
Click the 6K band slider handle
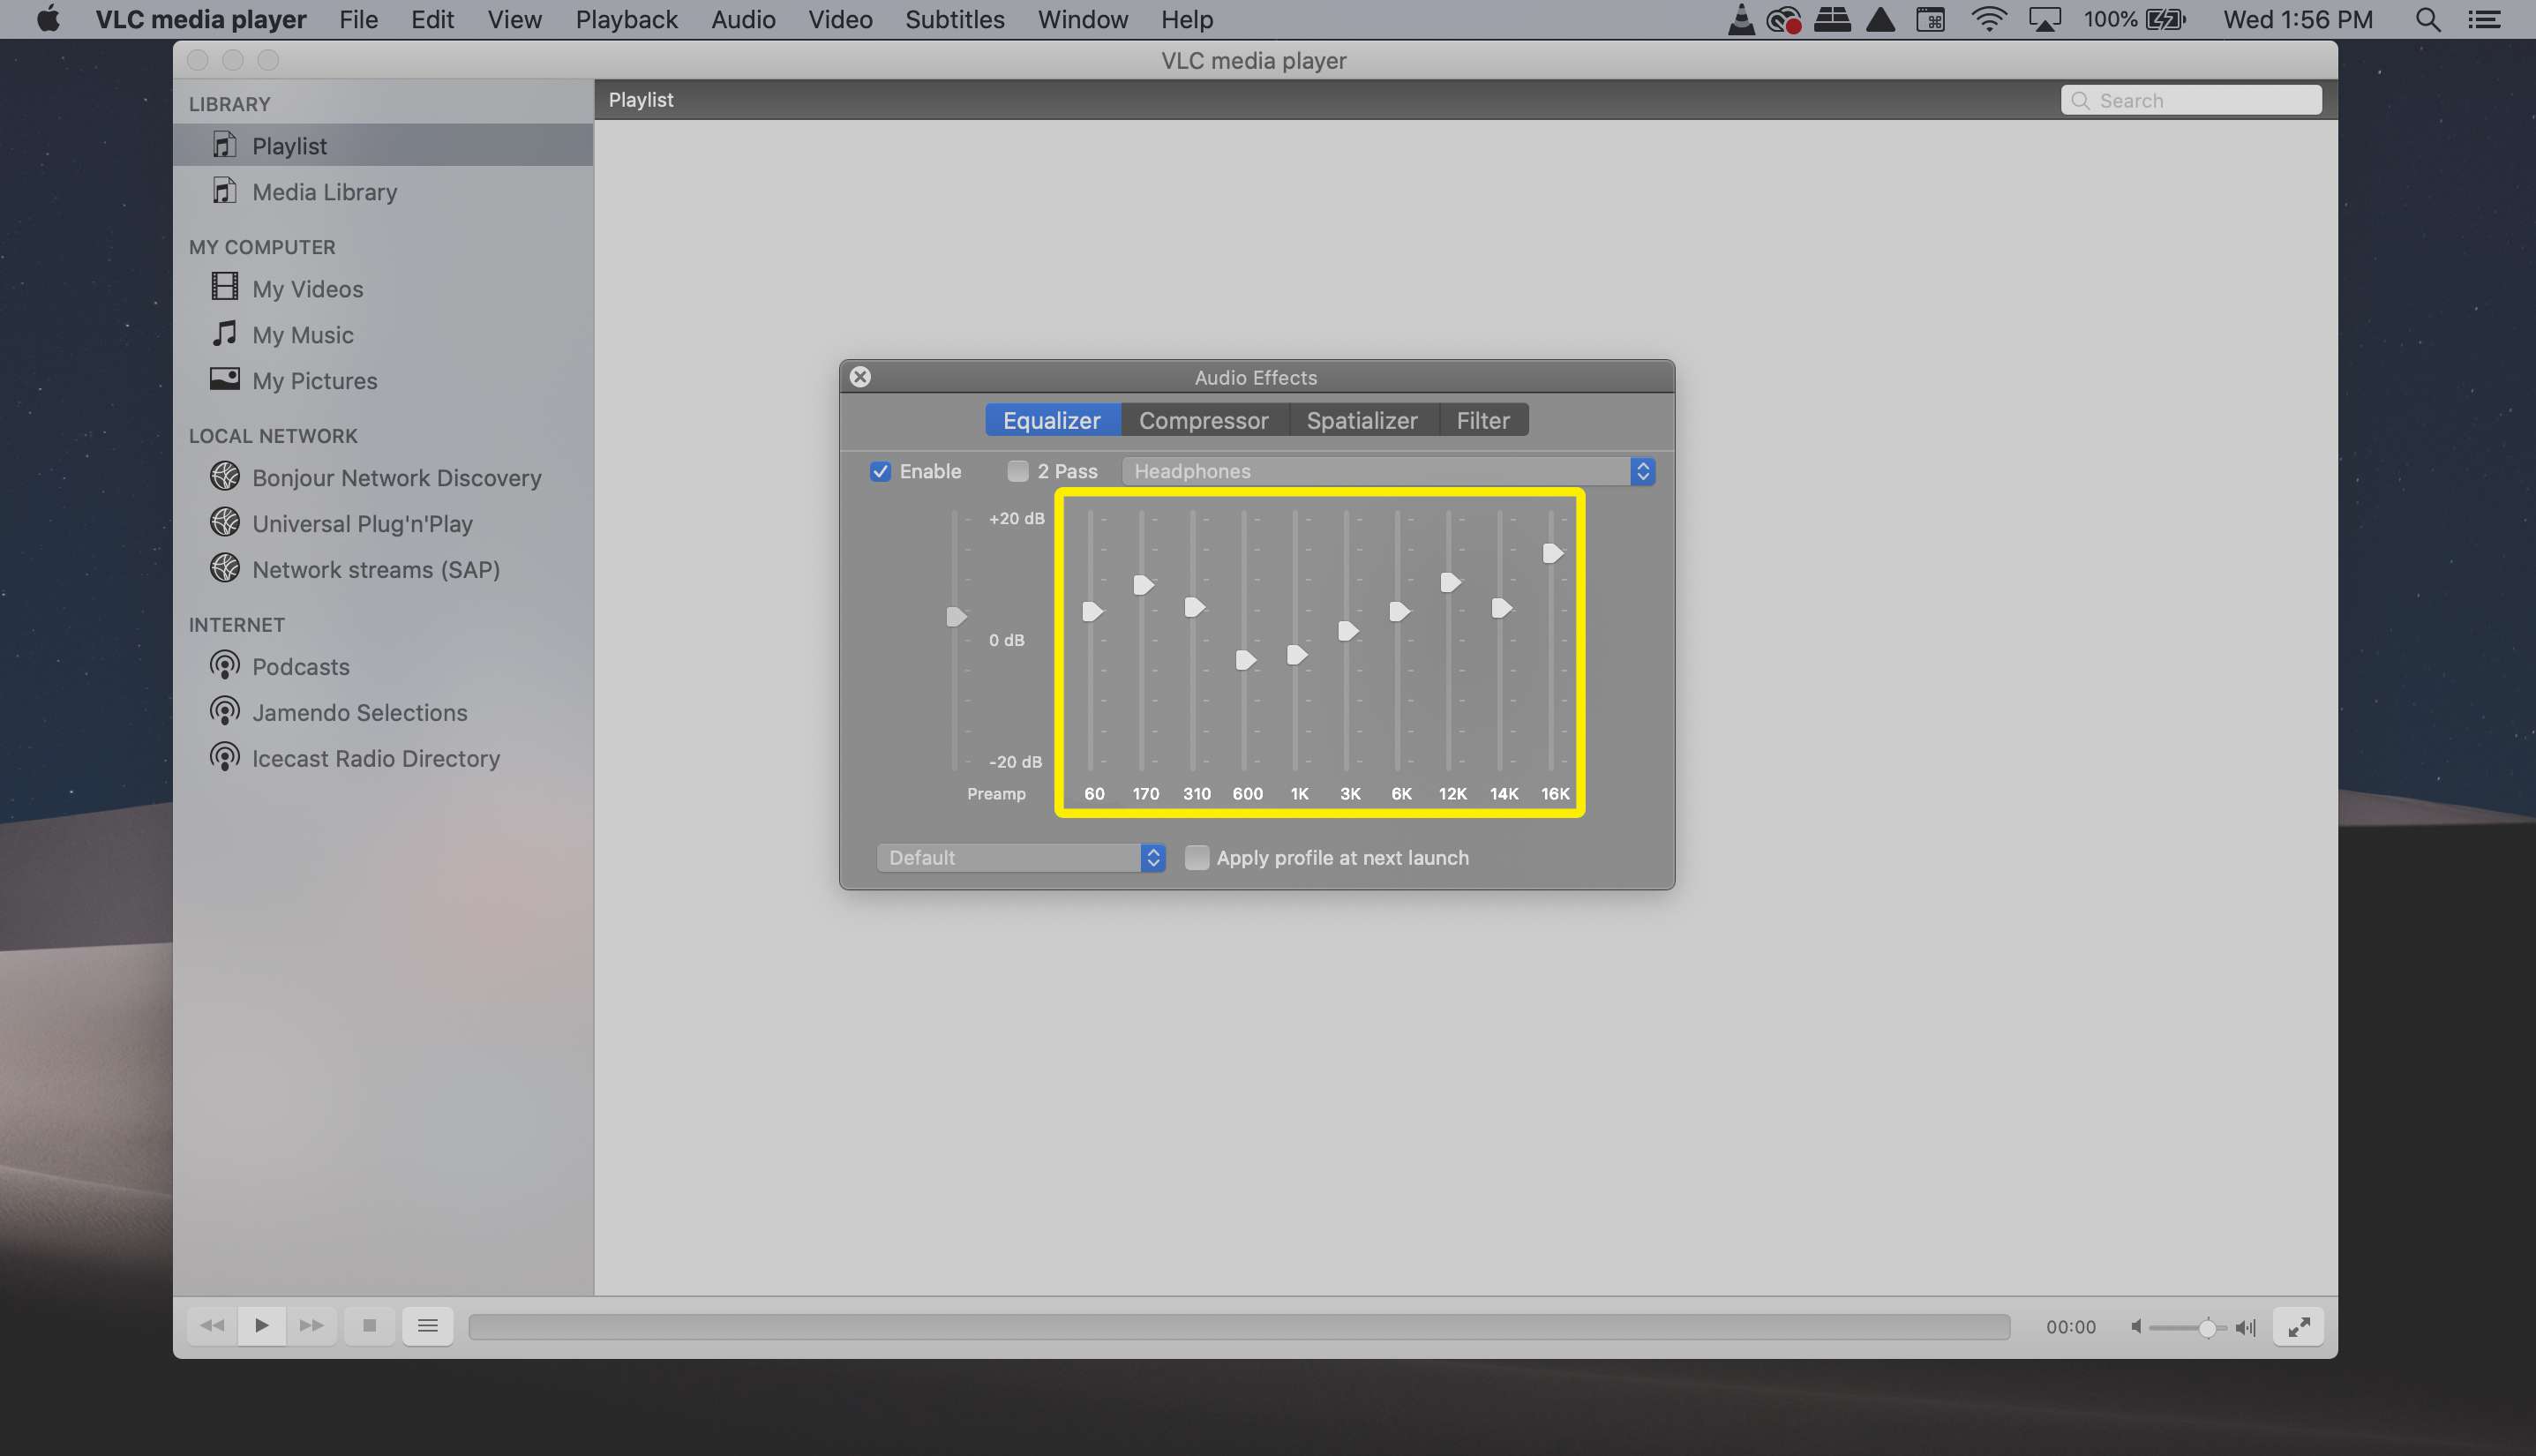pos(1399,611)
